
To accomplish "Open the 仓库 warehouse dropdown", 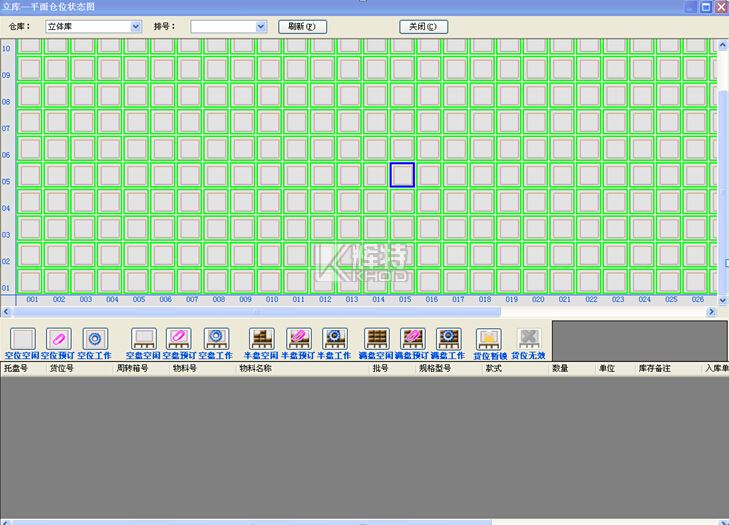I will (136, 27).
